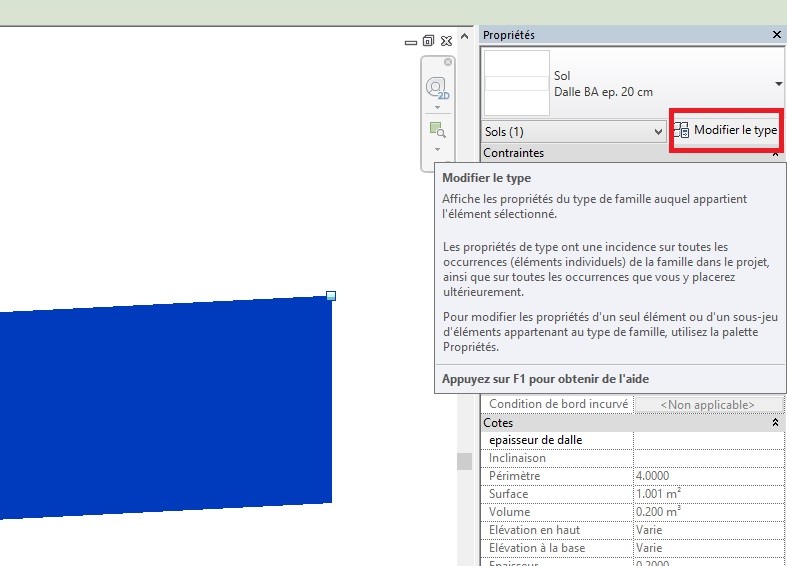The height and width of the screenshot is (566, 787).
Task: Click the Périmètre value cell
Action: click(708, 476)
